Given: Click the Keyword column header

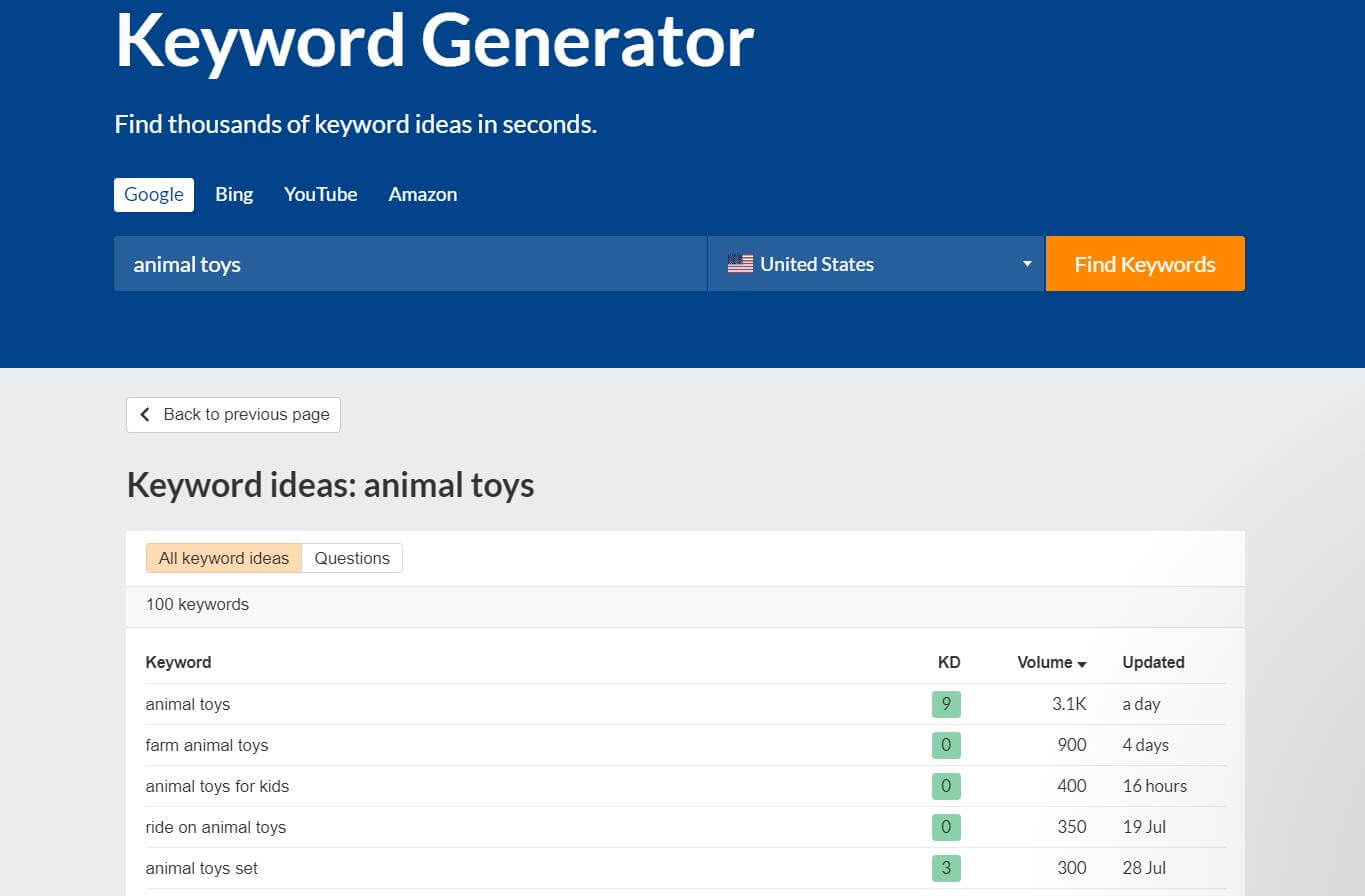Looking at the screenshot, I should (178, 662).
